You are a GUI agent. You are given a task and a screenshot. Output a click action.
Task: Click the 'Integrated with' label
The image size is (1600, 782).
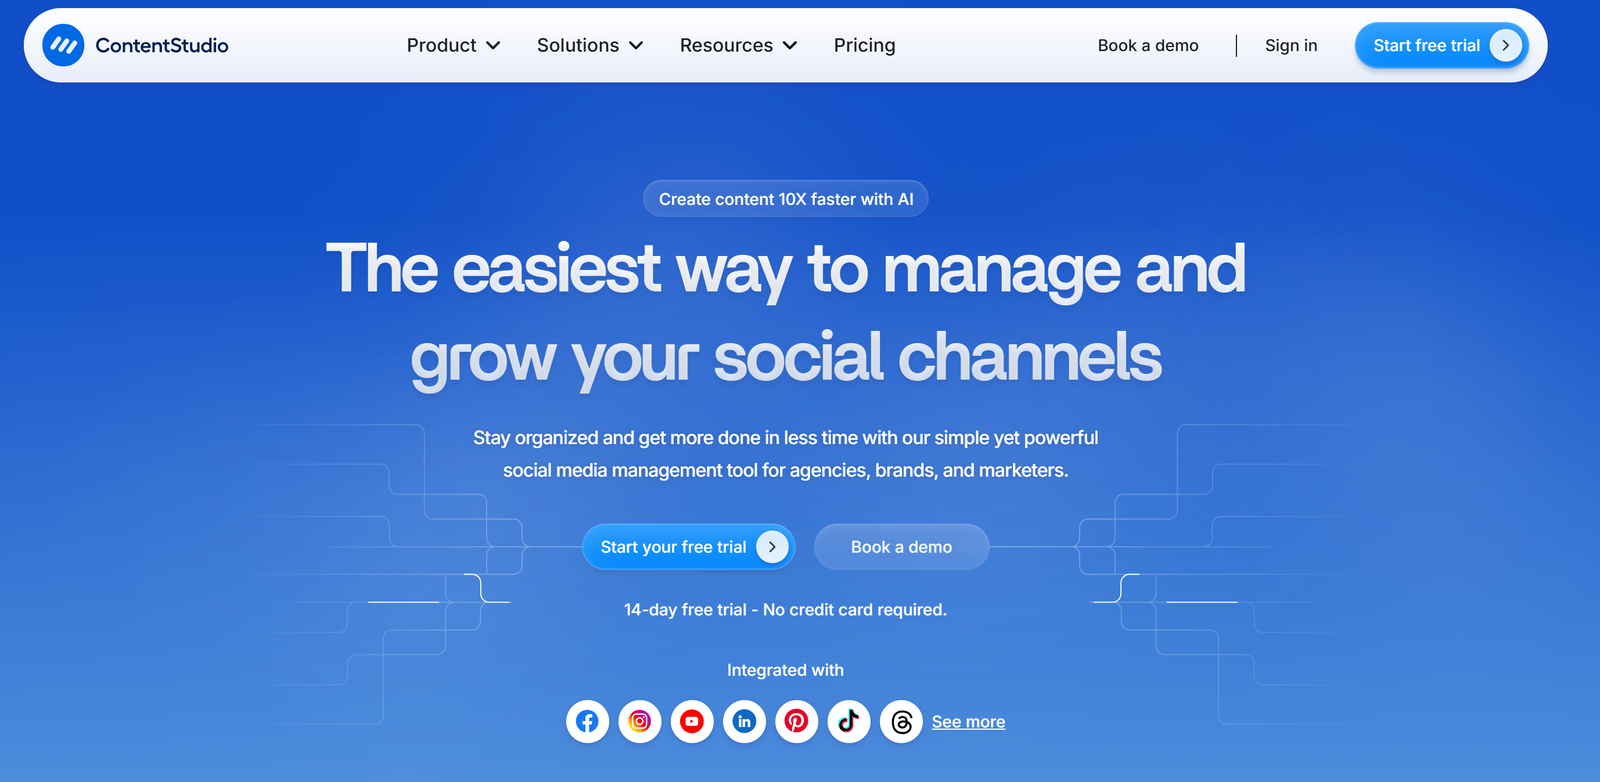(x=785, y=670)
